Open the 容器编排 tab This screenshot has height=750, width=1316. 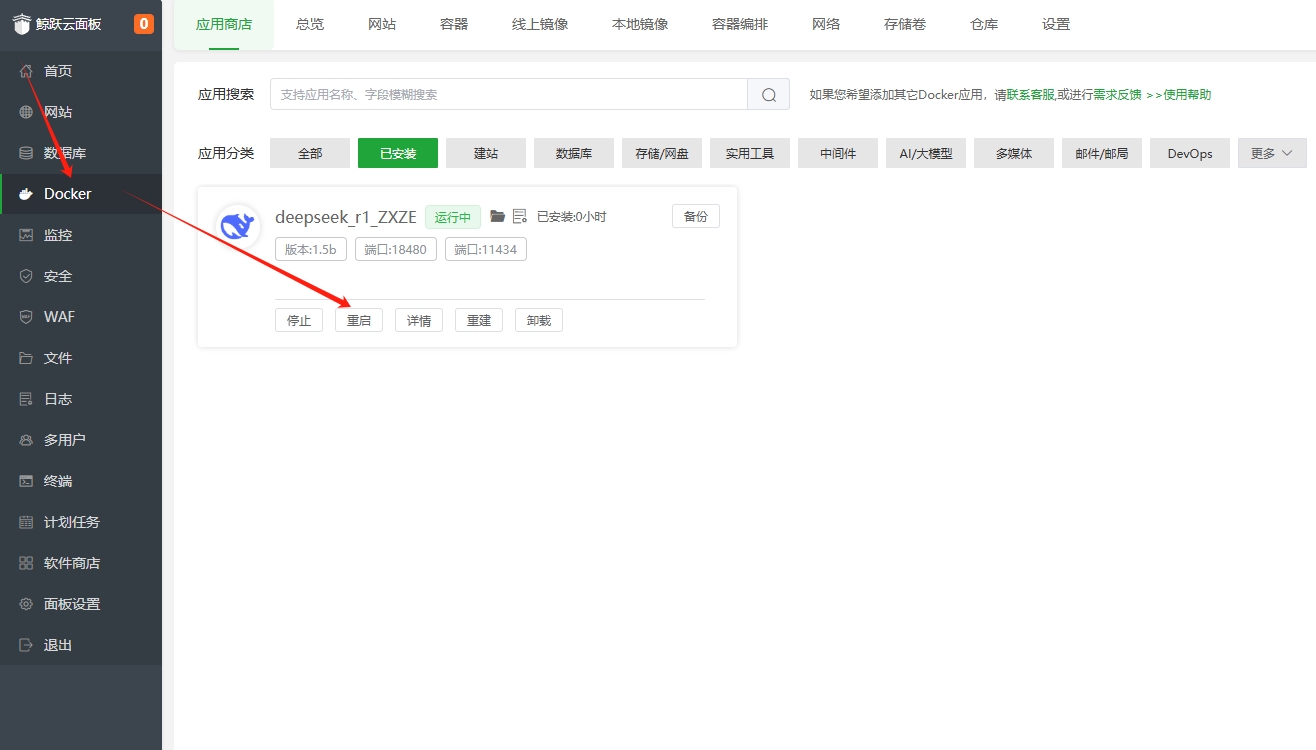[x=740, y=24]
